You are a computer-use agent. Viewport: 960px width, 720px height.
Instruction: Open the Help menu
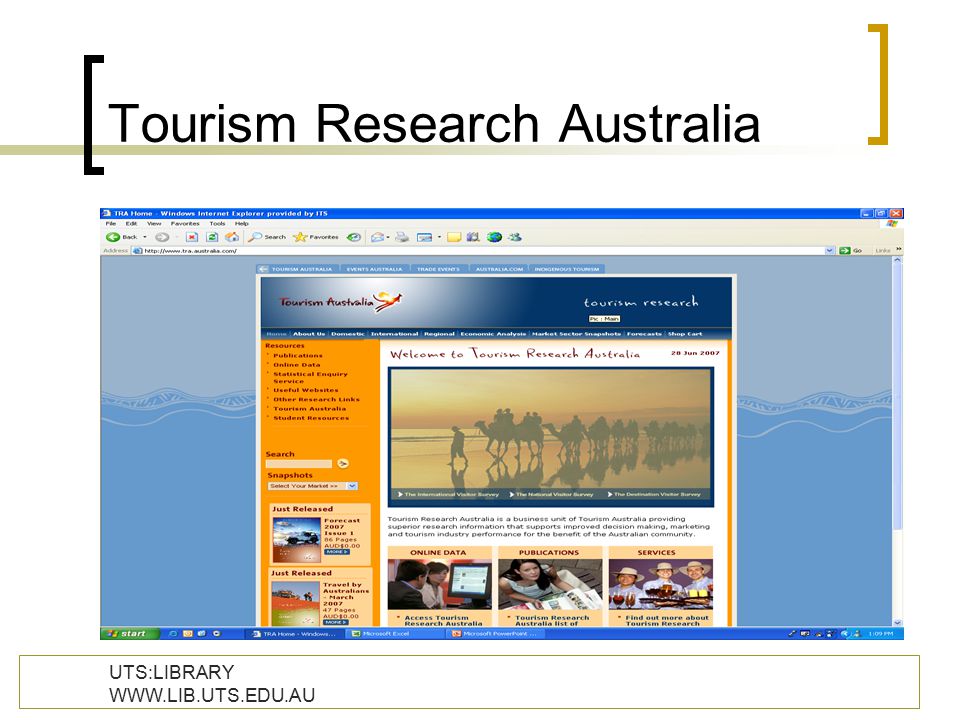(242, 223)
